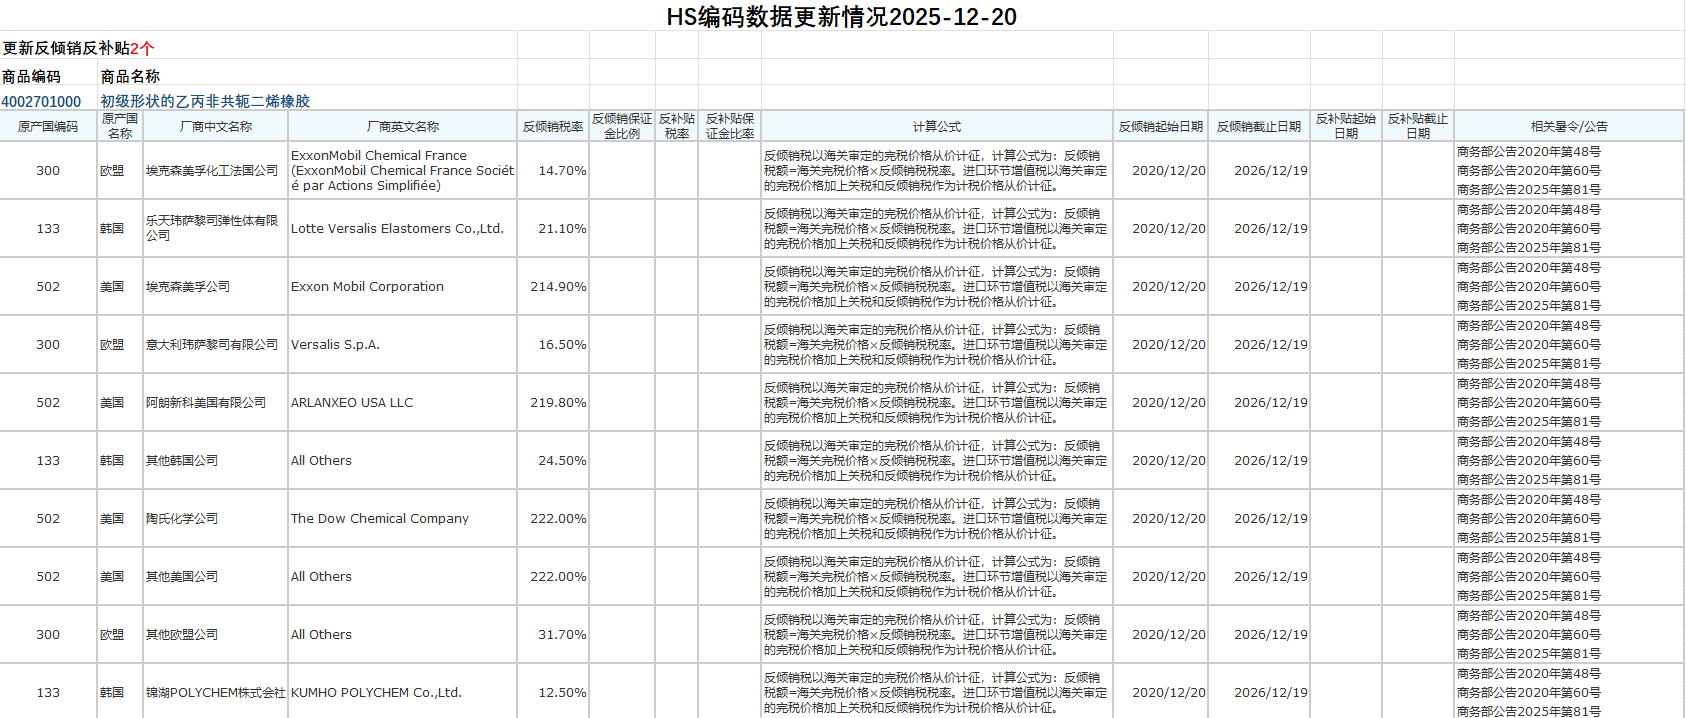1686x718 pixels.
Task: Click the announcements cell in ExxonMobil Chemical France row
Action: point(1569,171)
